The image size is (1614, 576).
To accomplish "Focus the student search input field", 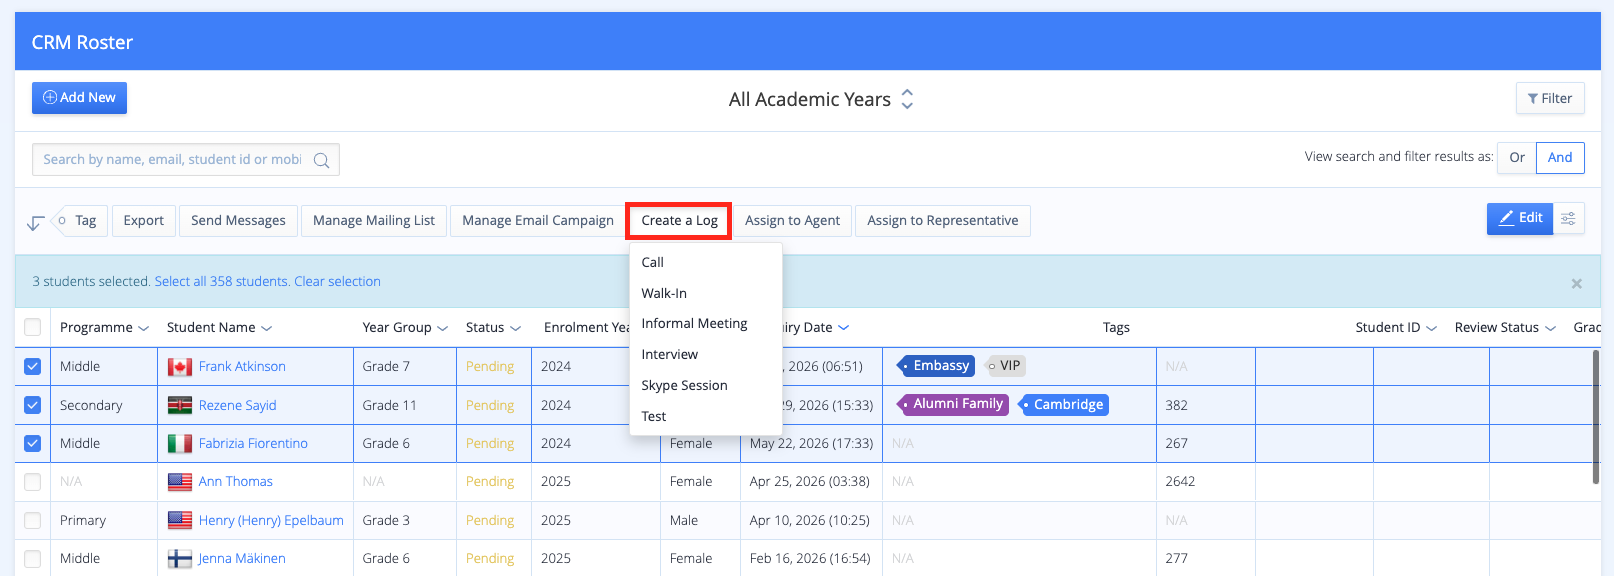I will coord(172,160).
